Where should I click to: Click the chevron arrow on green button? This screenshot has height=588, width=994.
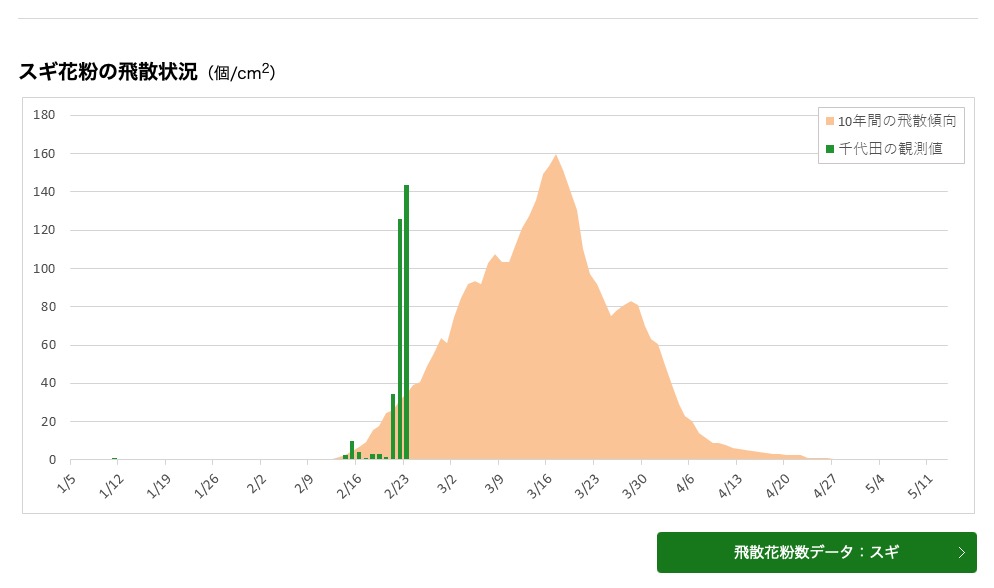[x=962, y=553]
